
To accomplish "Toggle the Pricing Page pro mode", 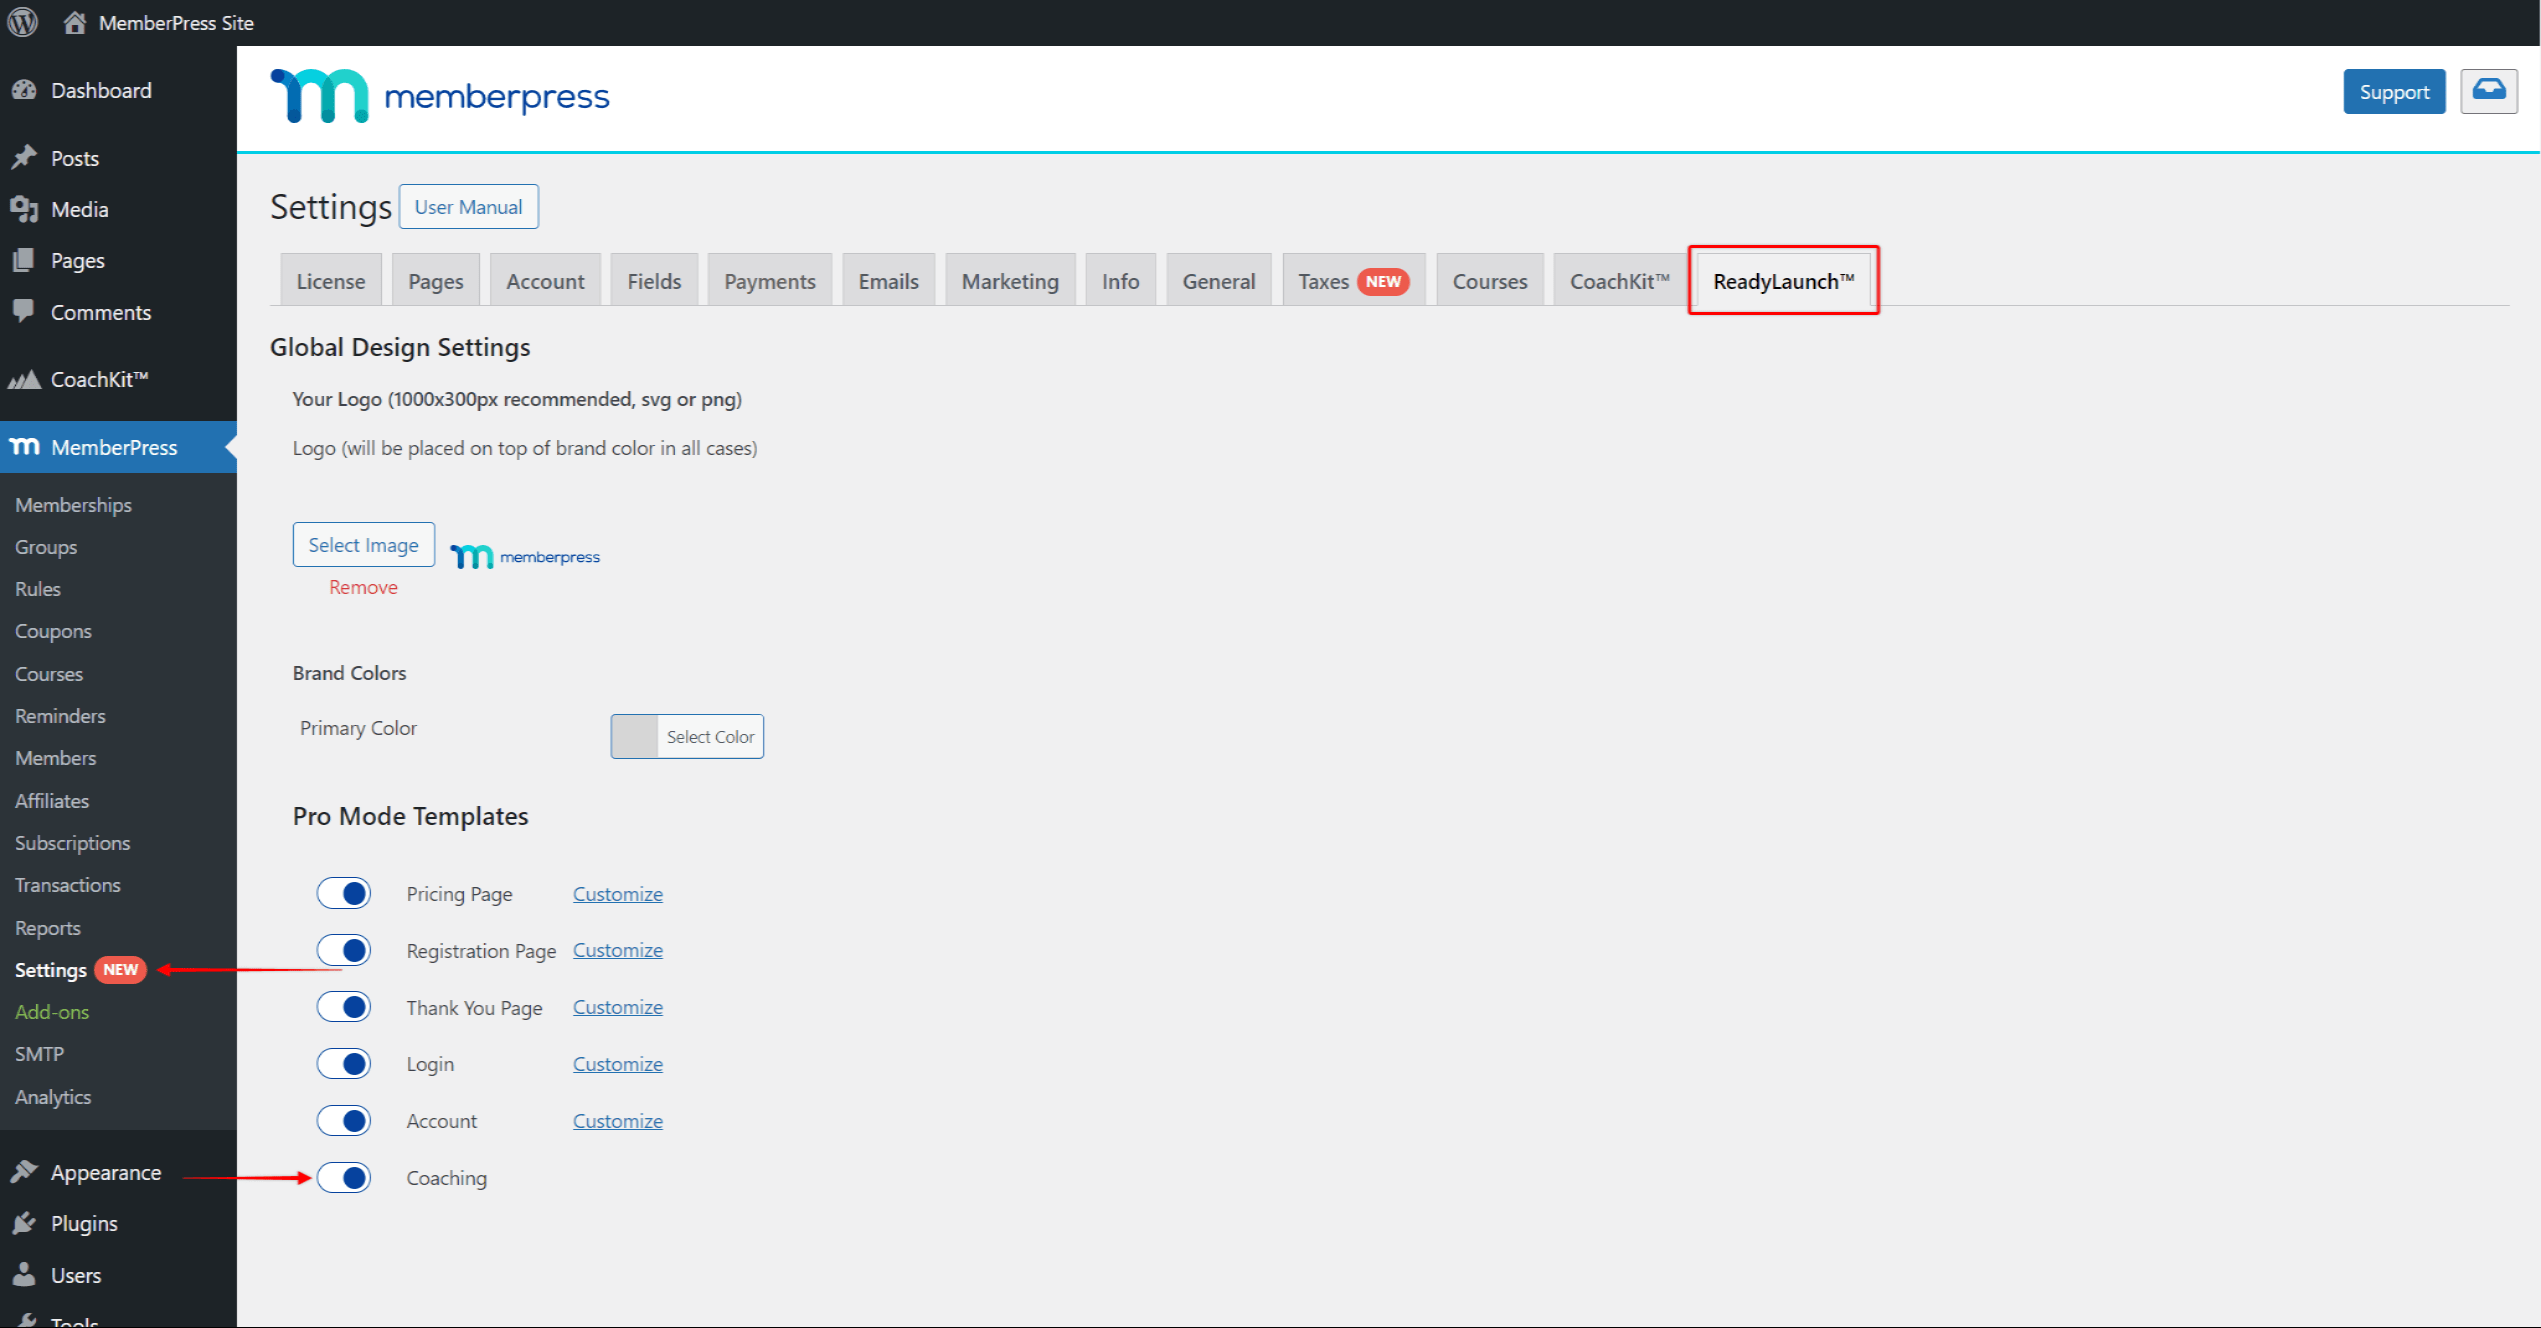I will click(x=345, y=893).
